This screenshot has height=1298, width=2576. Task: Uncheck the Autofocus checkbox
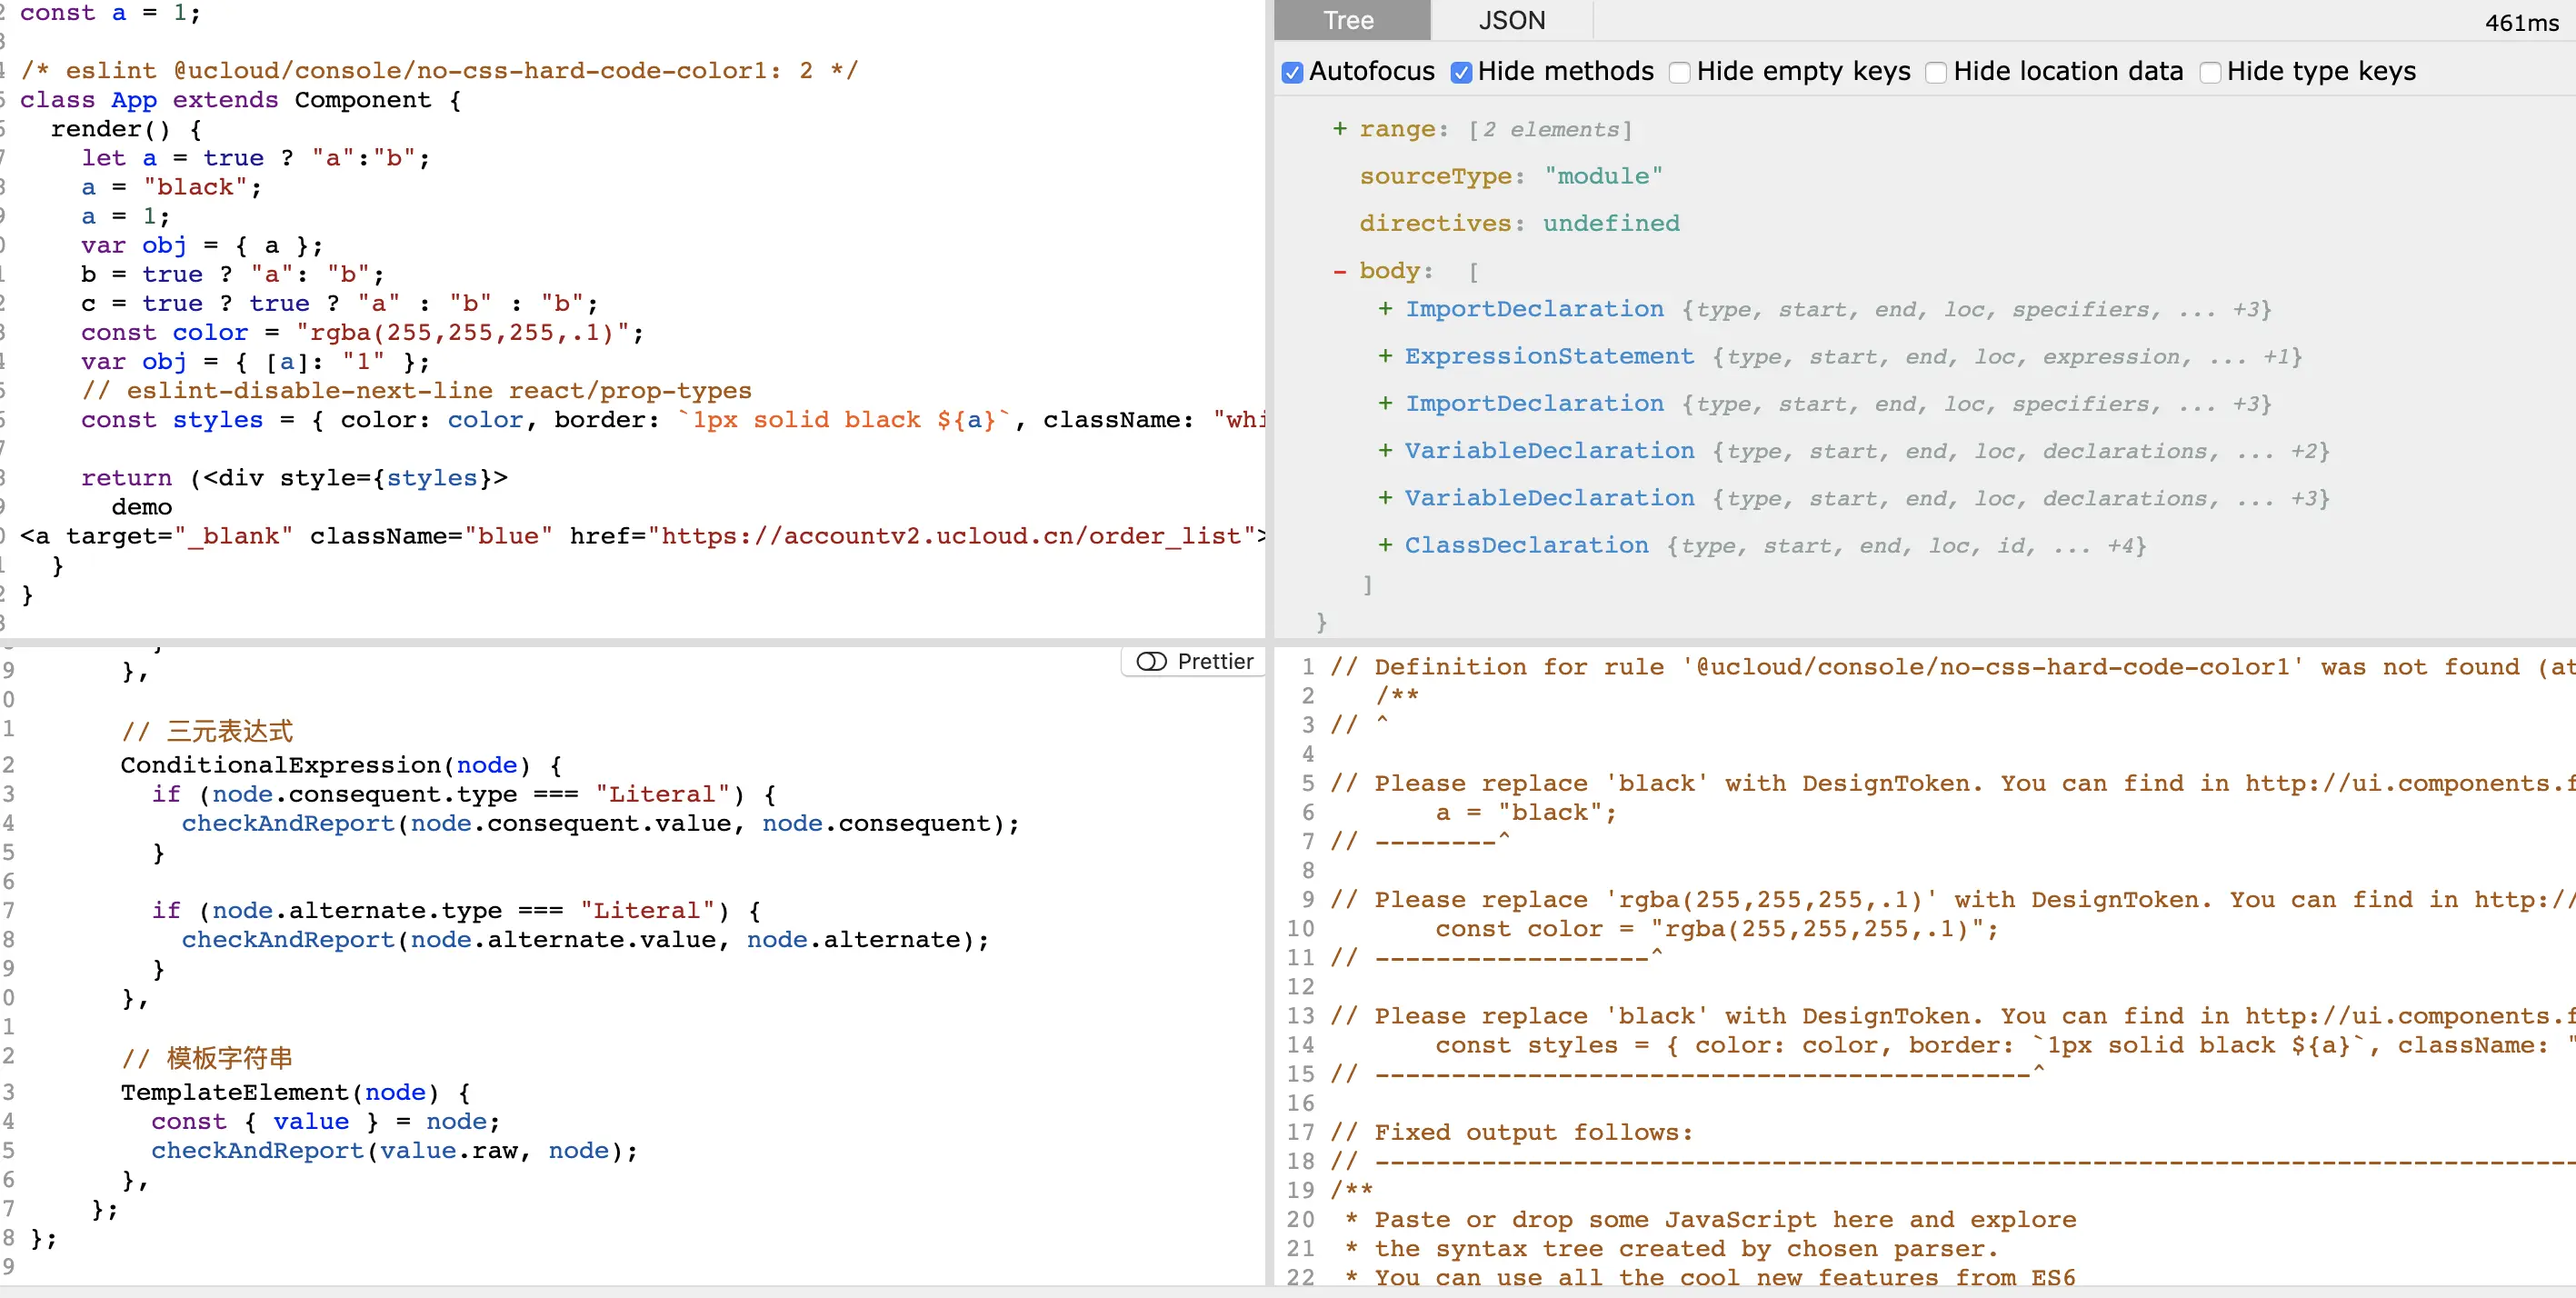[x=1292, y=72]
